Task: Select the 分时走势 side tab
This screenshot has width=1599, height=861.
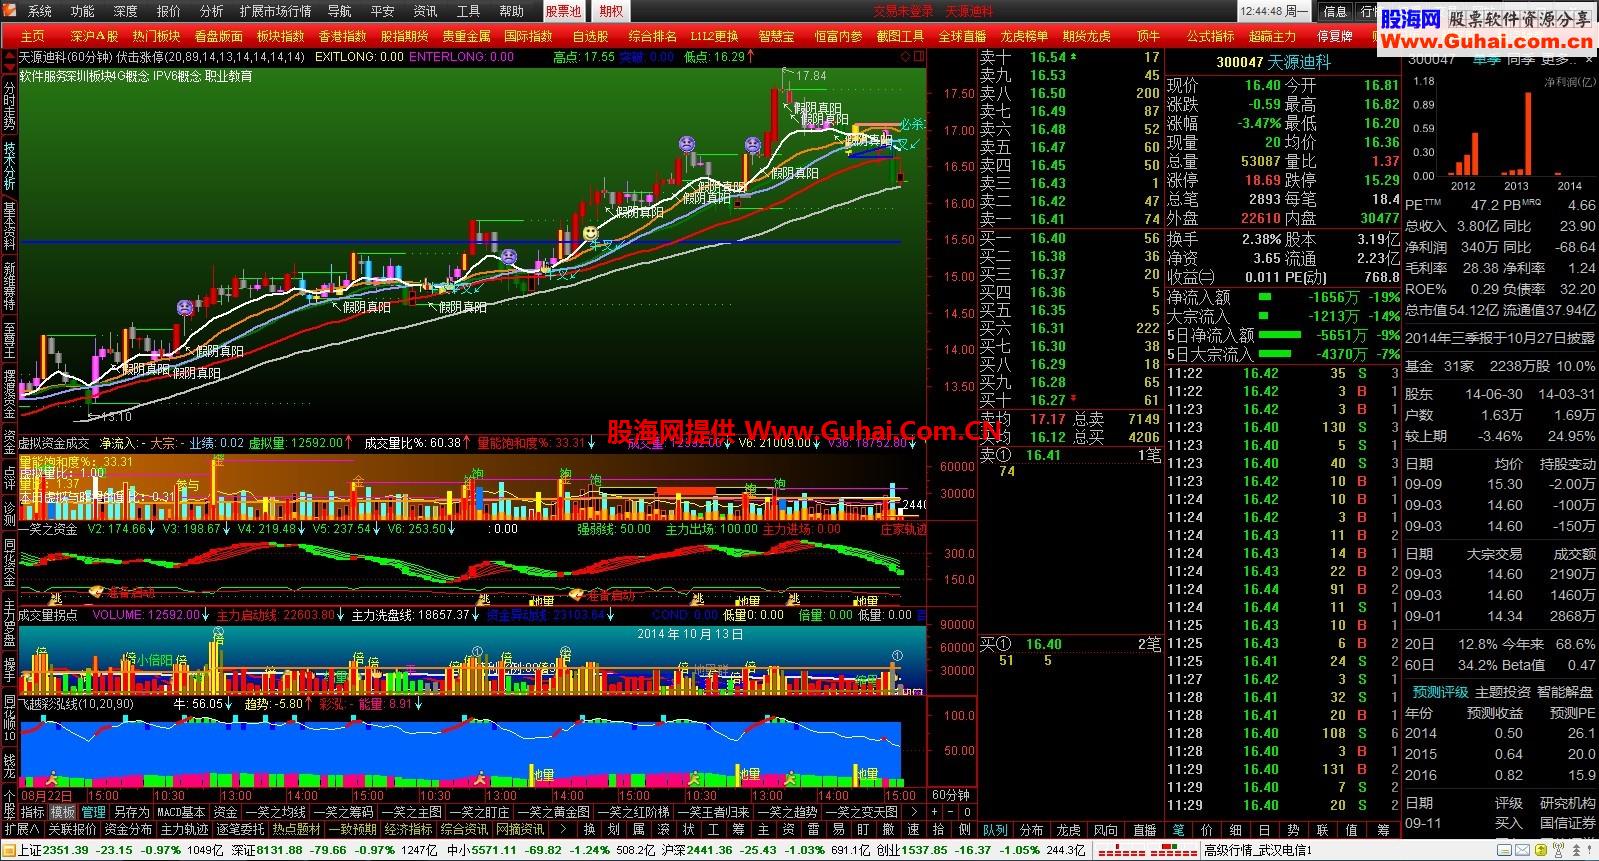Action: [x=9, y=105]
